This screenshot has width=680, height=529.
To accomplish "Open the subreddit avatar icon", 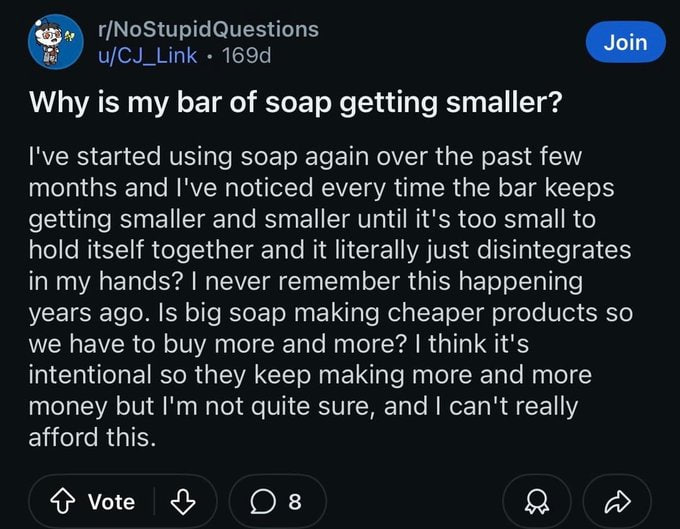I will pyautogui.click(x=56, y=42).
